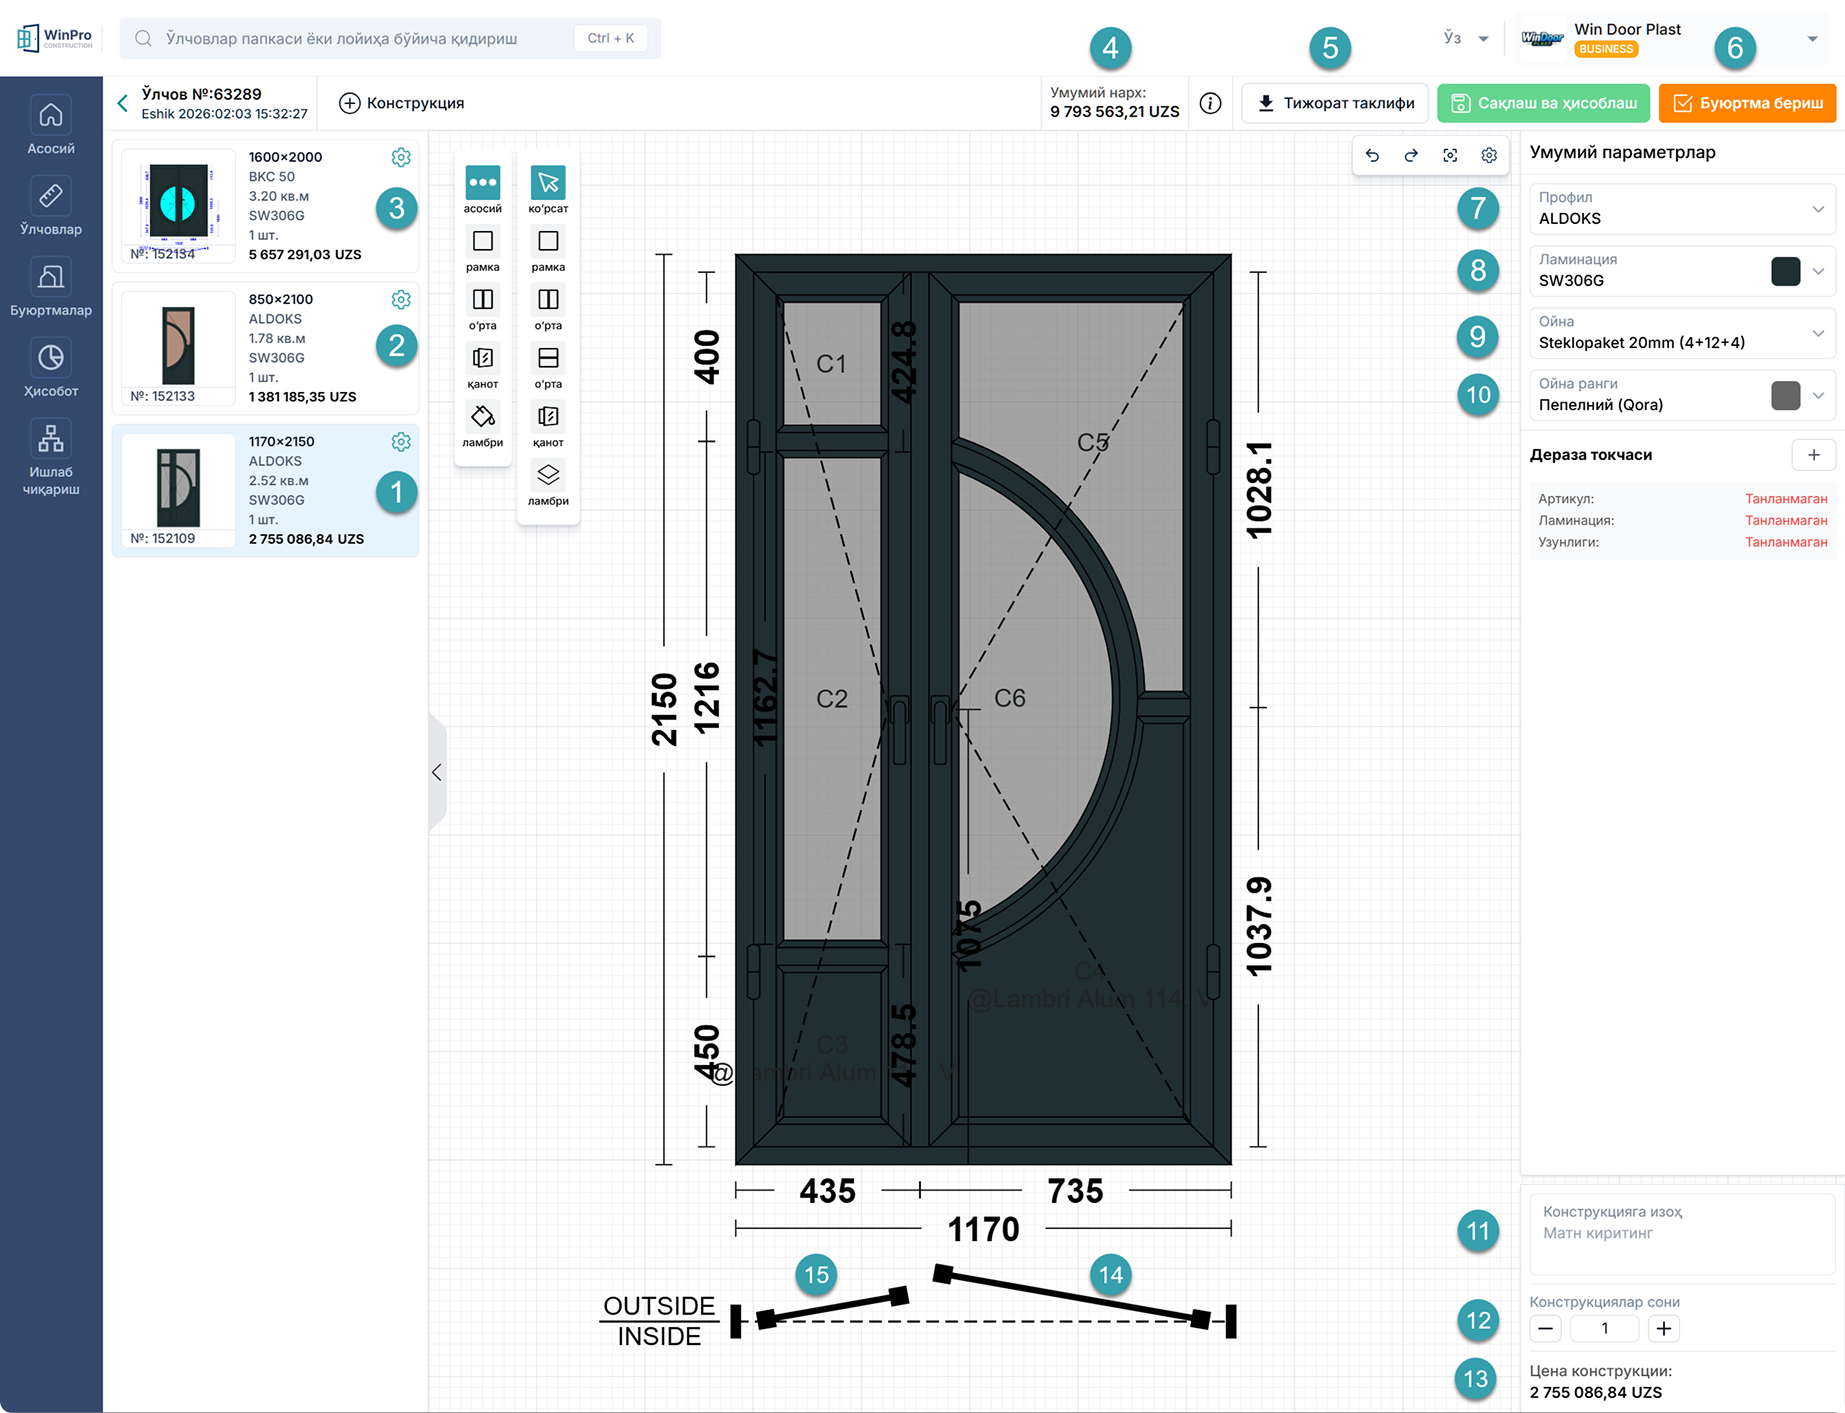
Task: Open gear settings for 1600×2000 construction
Action: click(401, 157)
